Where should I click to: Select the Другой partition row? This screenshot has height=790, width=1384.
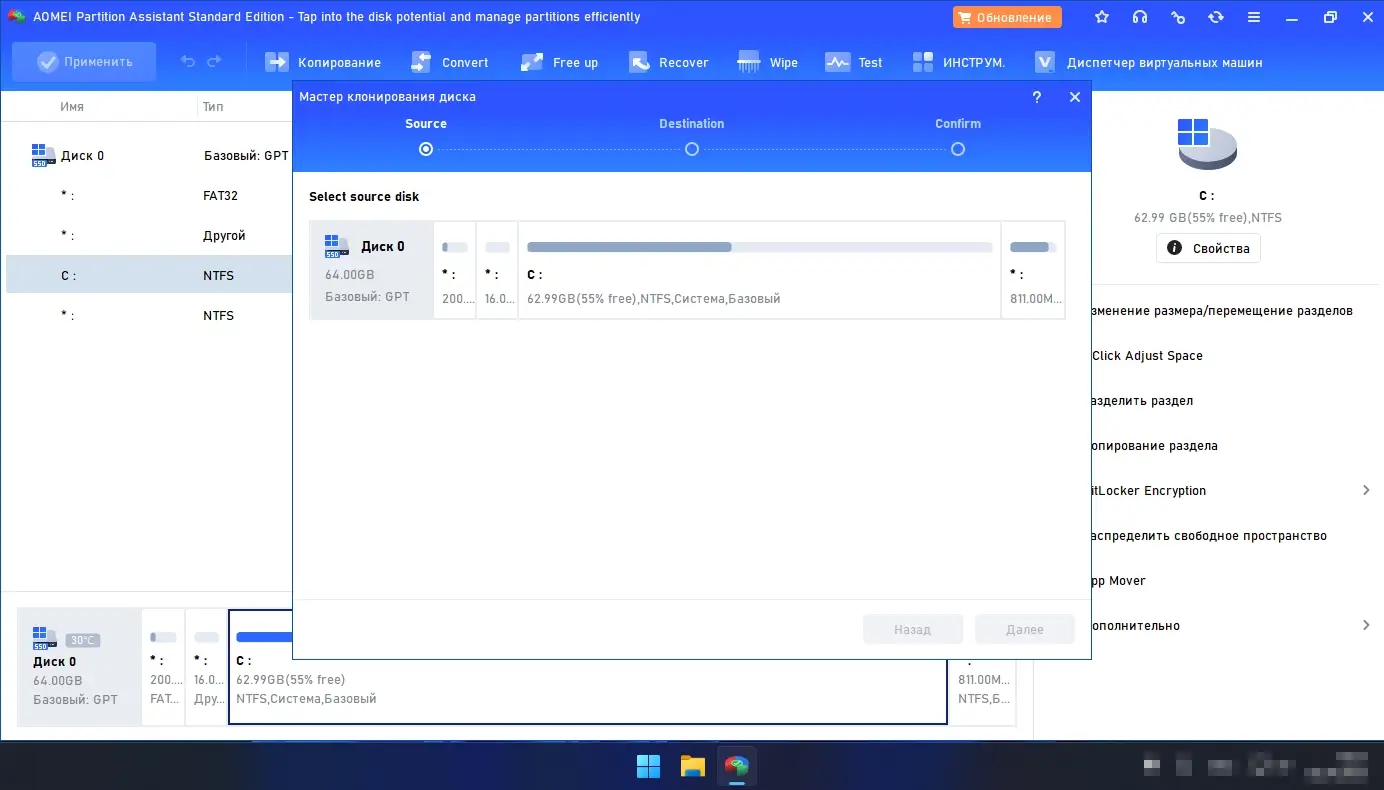click(150, 236)
